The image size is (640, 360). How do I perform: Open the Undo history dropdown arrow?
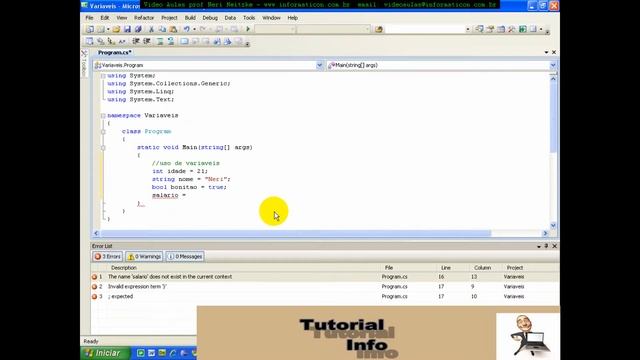(x=194, y=29)
